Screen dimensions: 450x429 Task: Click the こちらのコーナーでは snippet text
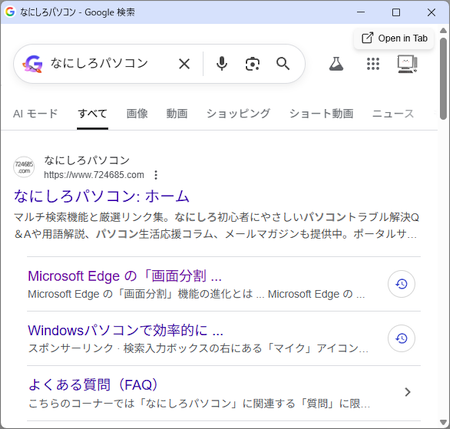(x=199, y=403)
